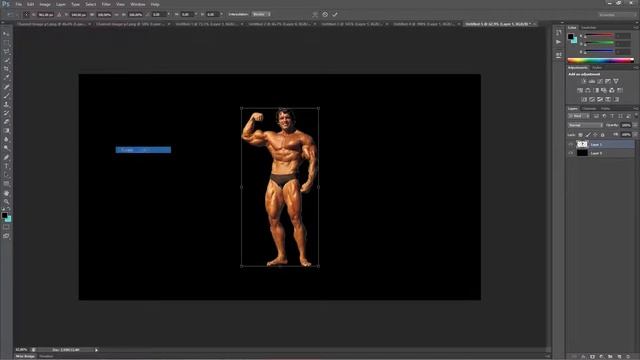This screenshot has height=360, width=640.
Task: Open the Normal blend mode dropdown
Action: click(x=585, y=125)
